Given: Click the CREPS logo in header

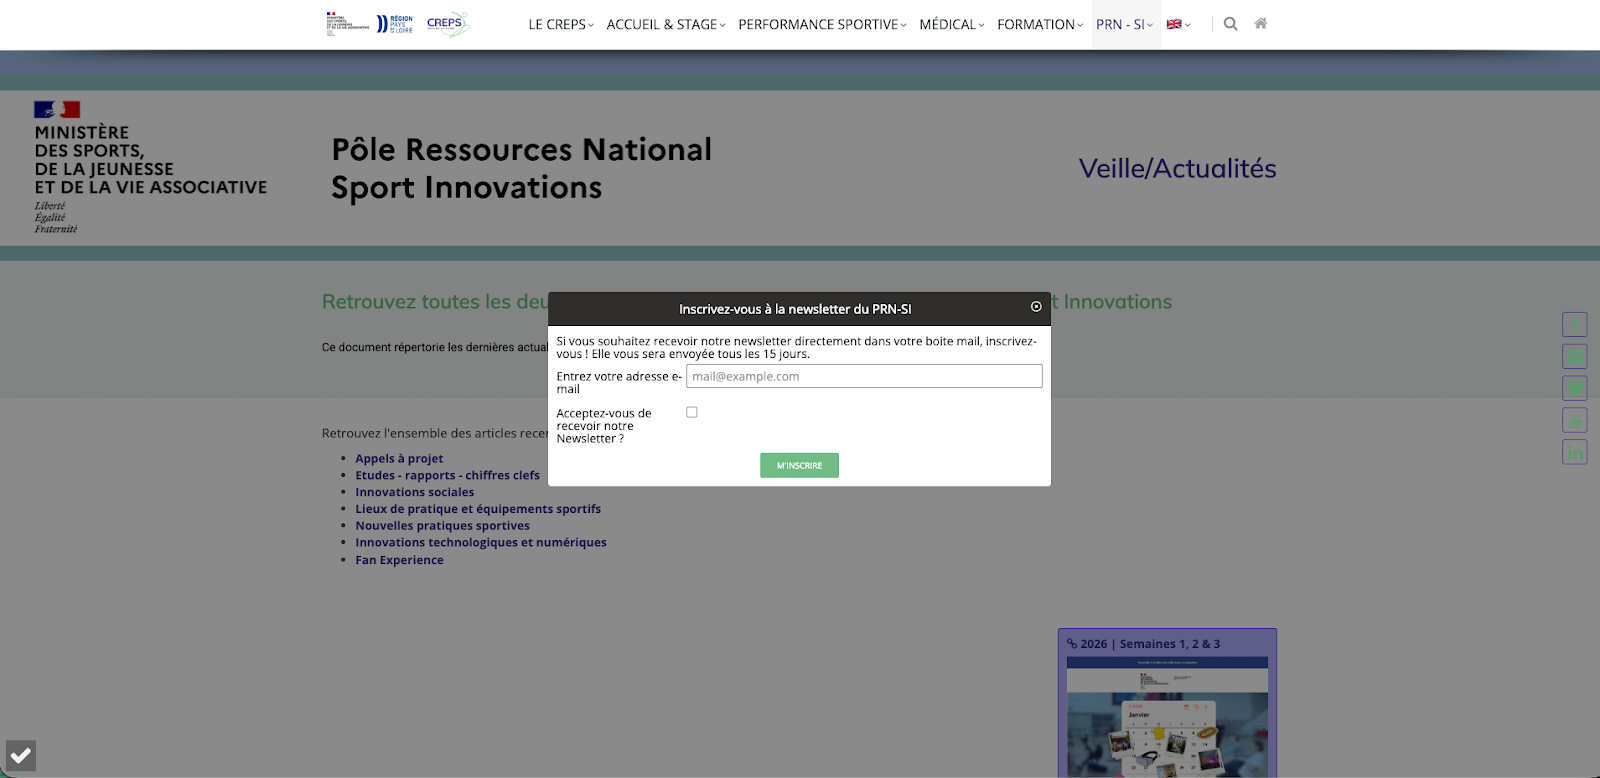Looking at the screenshot, I should [x=446, y=24].
